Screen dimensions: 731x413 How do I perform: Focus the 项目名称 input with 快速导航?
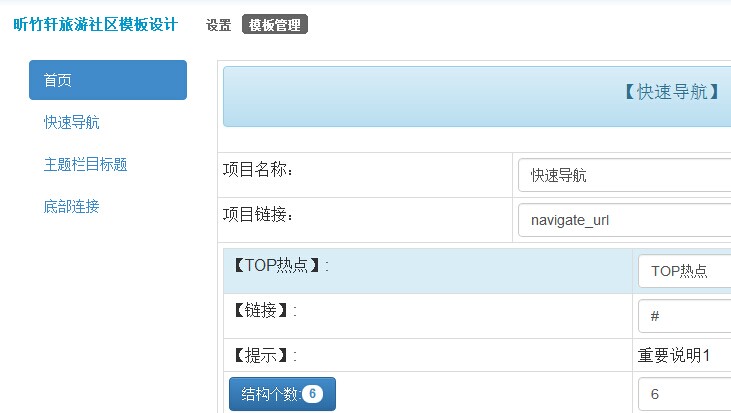tap(625, 175)
